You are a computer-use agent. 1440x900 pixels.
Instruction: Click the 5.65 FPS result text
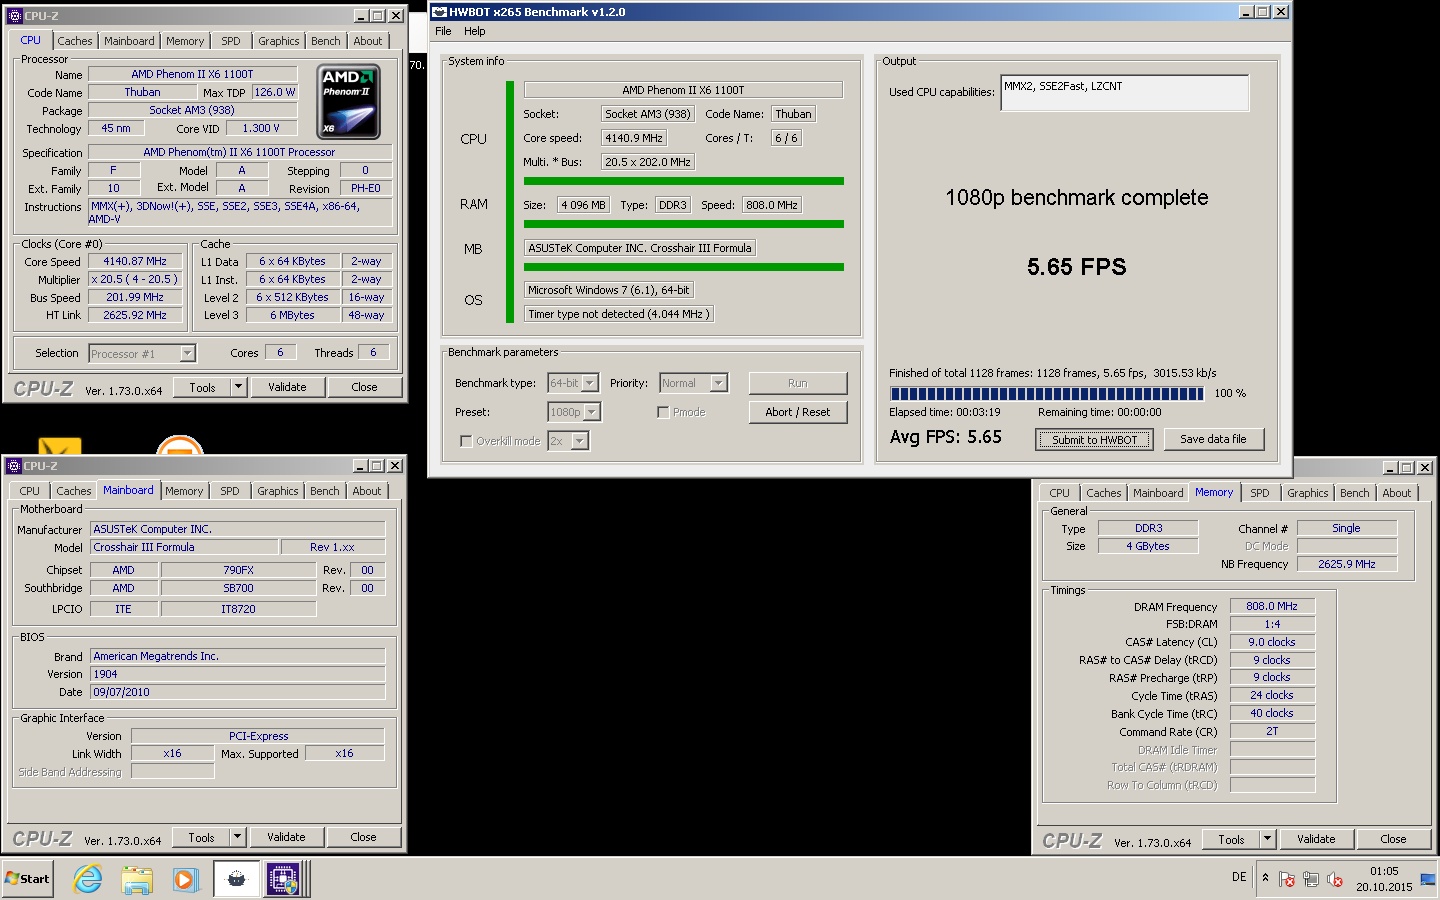(1077, 267)
